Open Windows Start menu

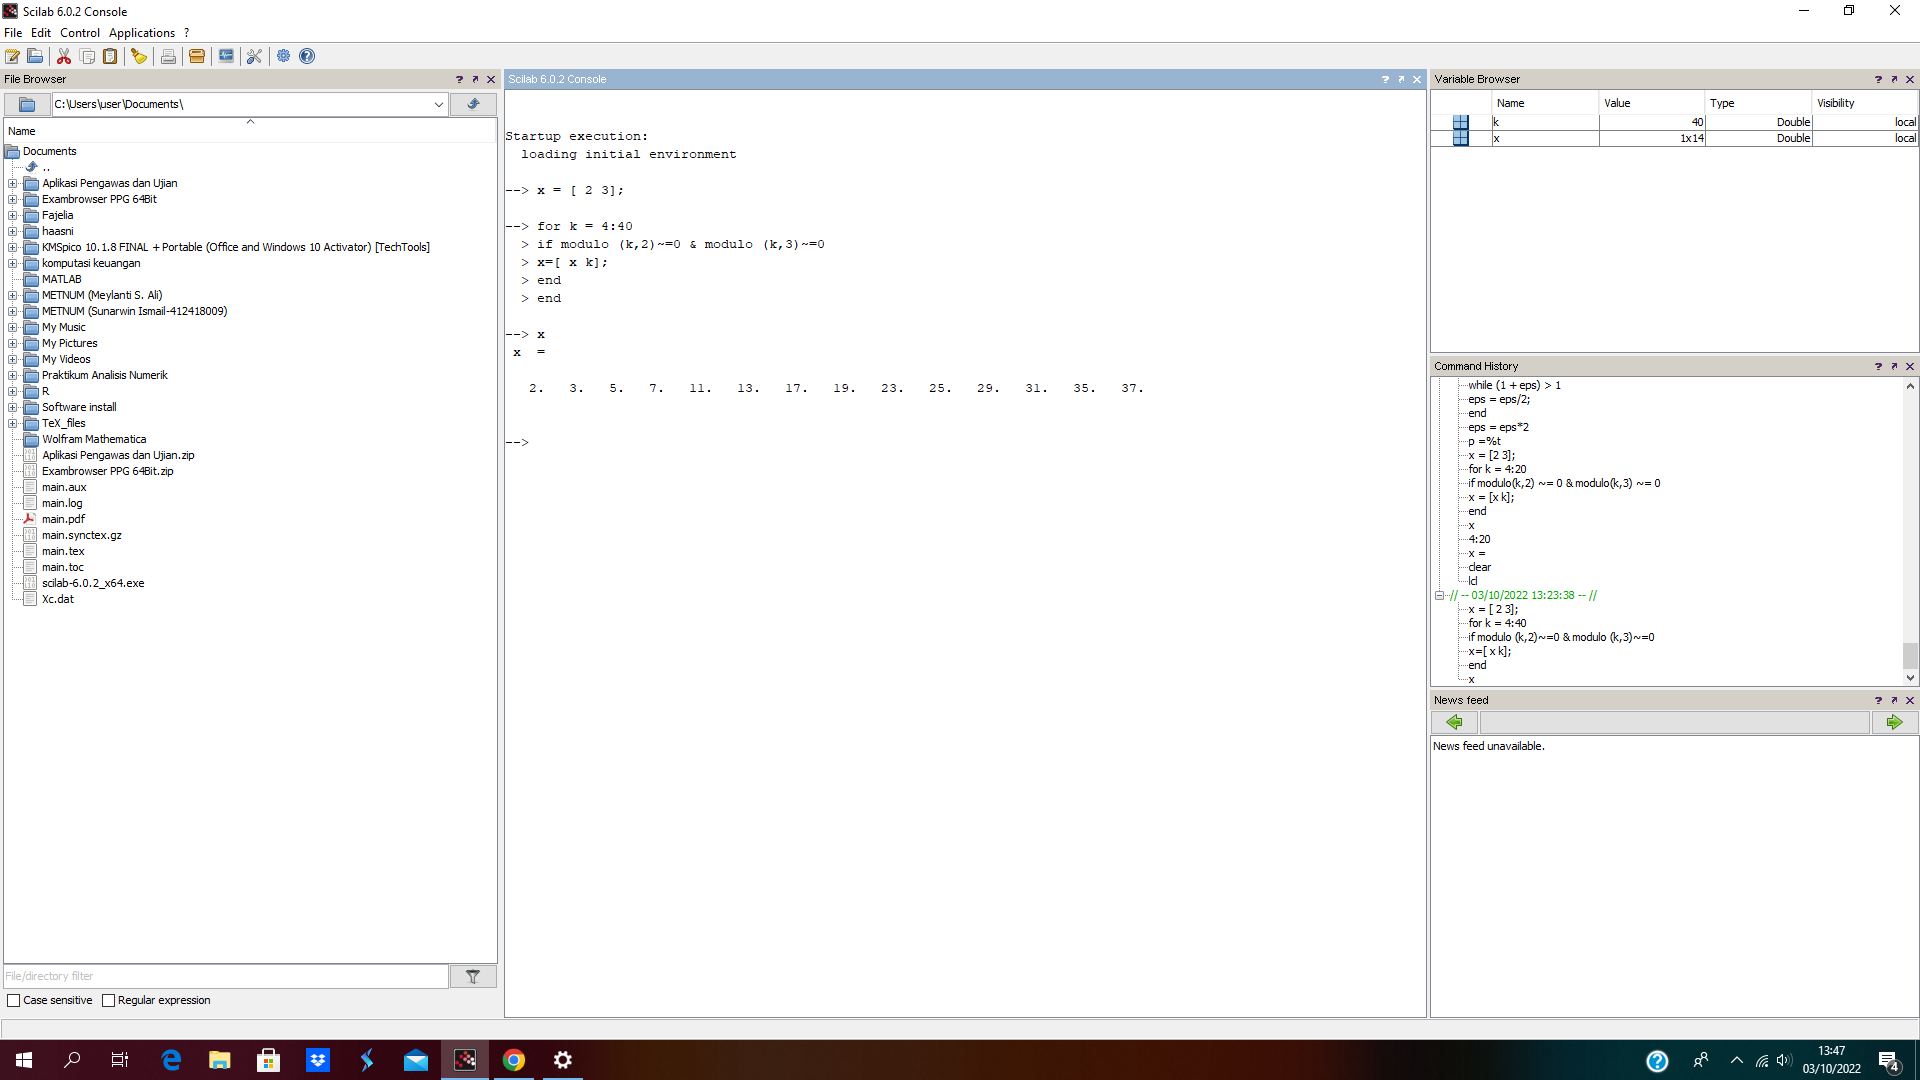click(x=24, y=1060)
